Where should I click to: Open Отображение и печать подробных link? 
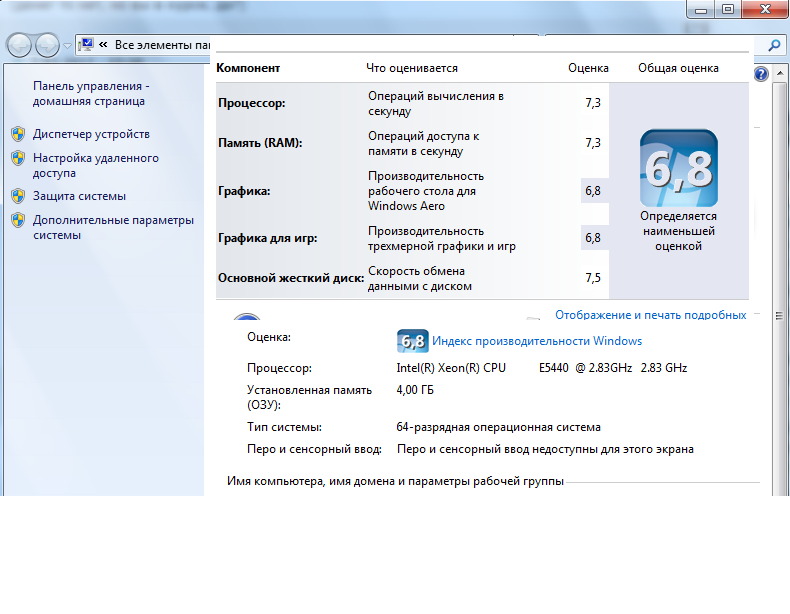(650, 315)
